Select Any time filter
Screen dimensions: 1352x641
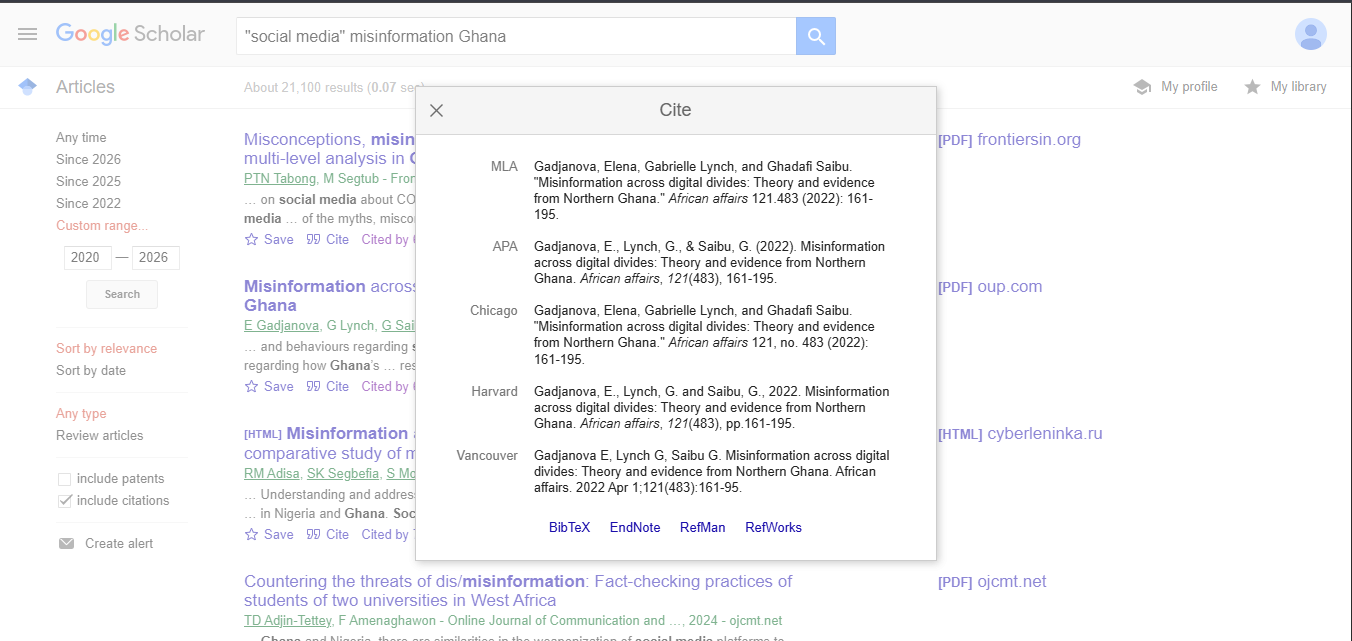(81, 138)
